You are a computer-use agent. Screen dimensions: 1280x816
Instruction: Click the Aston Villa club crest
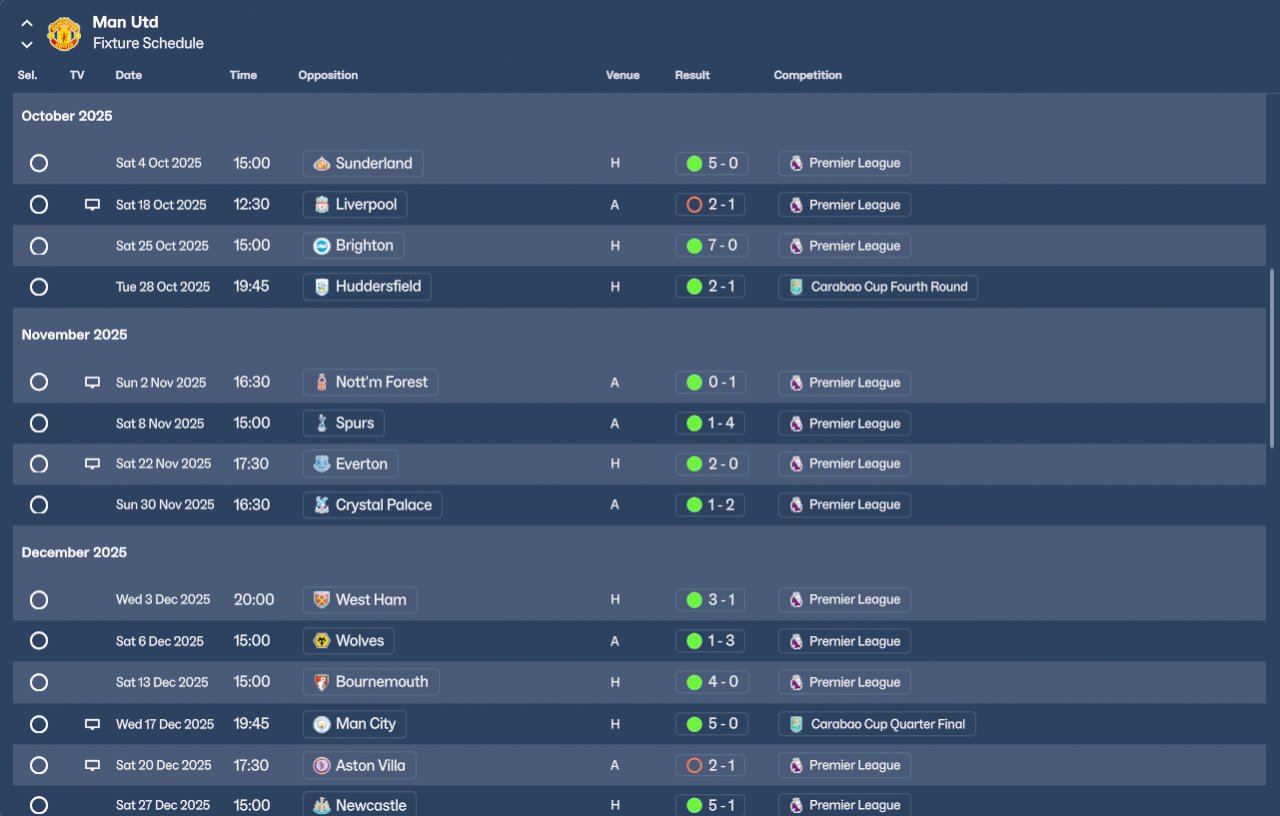pyautogui.click(x=321, y=765)
